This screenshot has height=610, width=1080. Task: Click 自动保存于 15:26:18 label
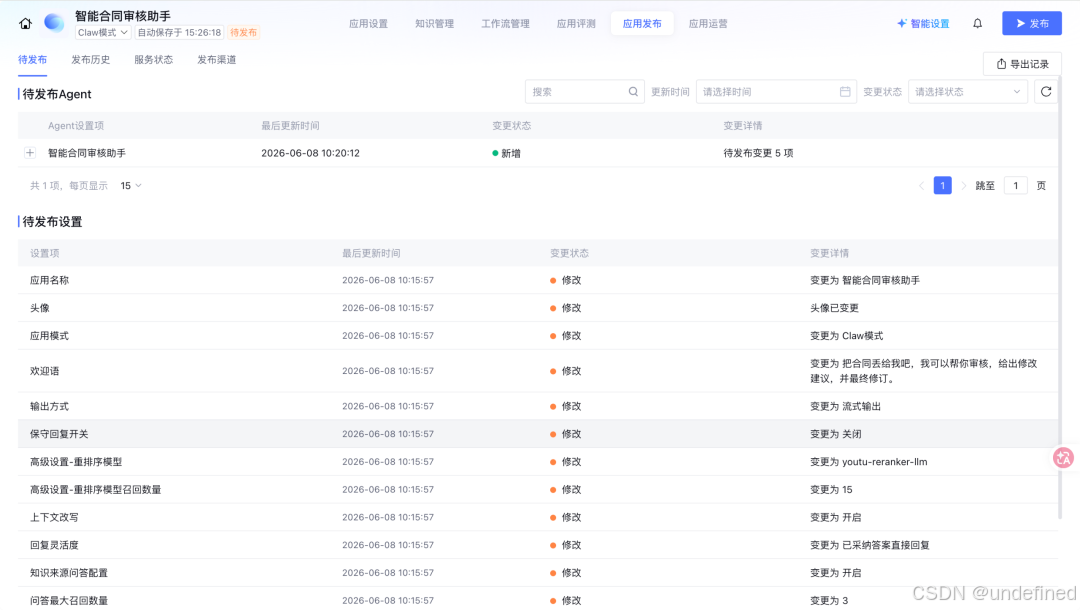coord(179,32)
